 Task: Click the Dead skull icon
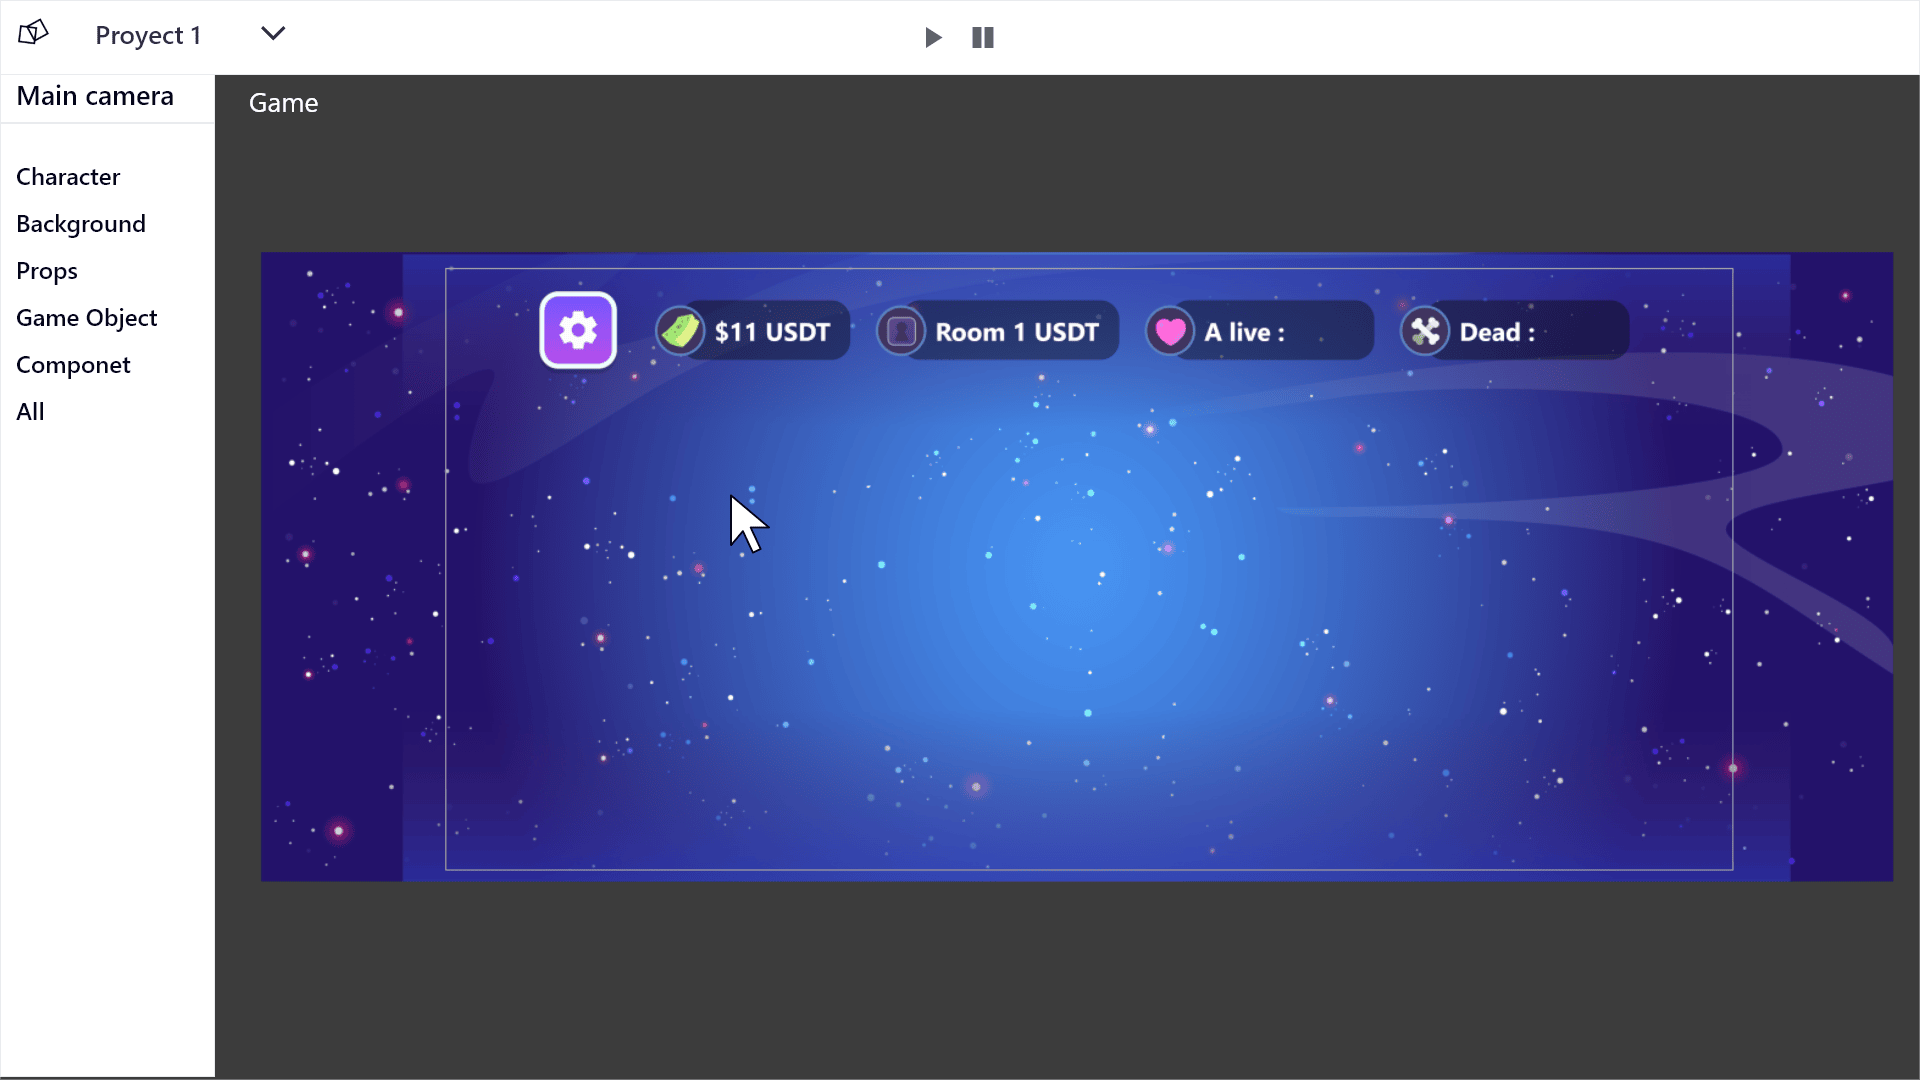coord(1425,331)
